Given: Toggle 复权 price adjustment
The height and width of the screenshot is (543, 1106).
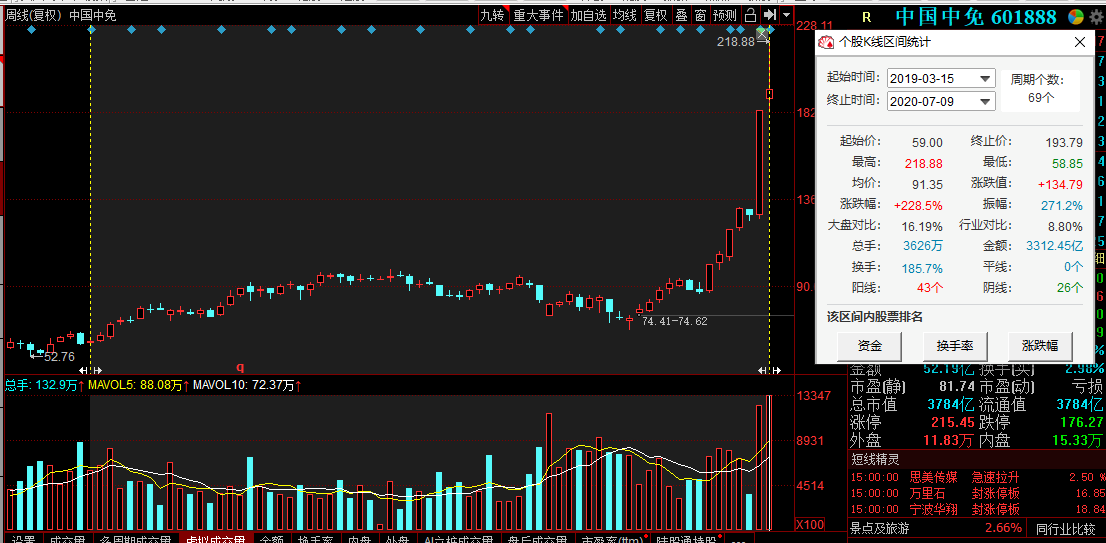Looking at the screenshot, I should [655, 15].
